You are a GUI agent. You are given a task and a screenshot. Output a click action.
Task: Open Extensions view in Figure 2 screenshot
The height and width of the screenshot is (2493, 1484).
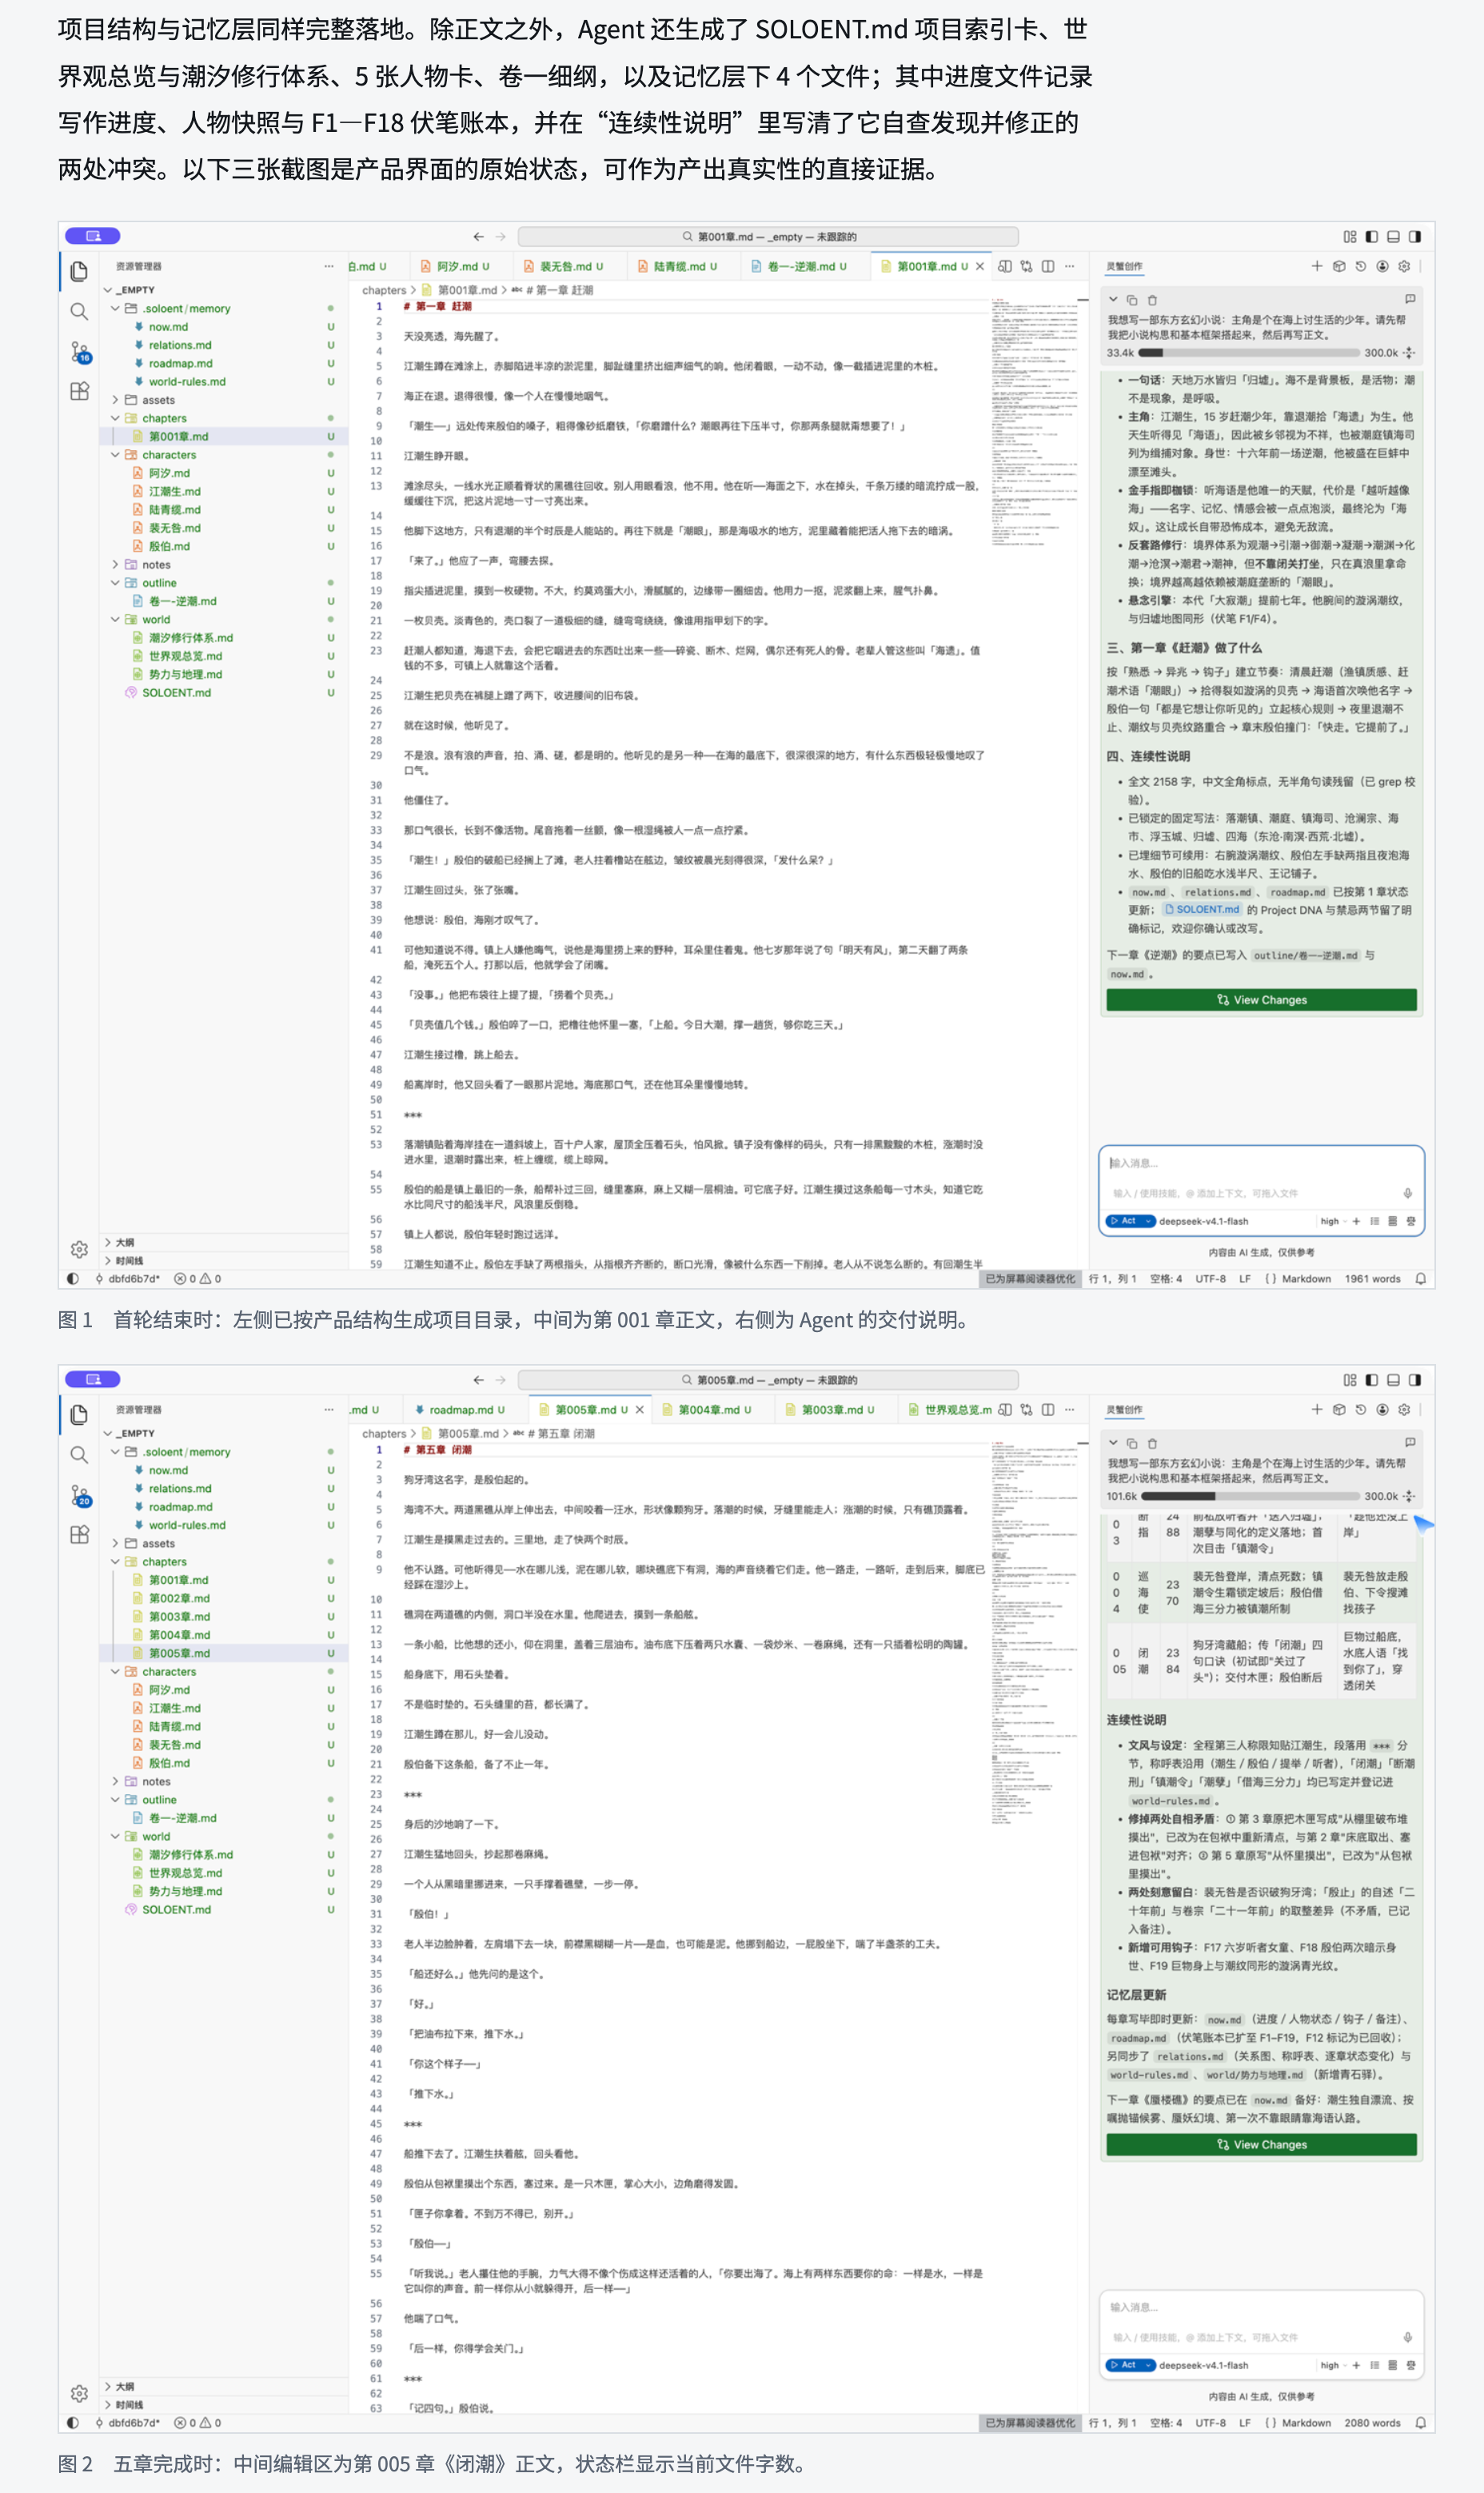[x=79, y=1535]
